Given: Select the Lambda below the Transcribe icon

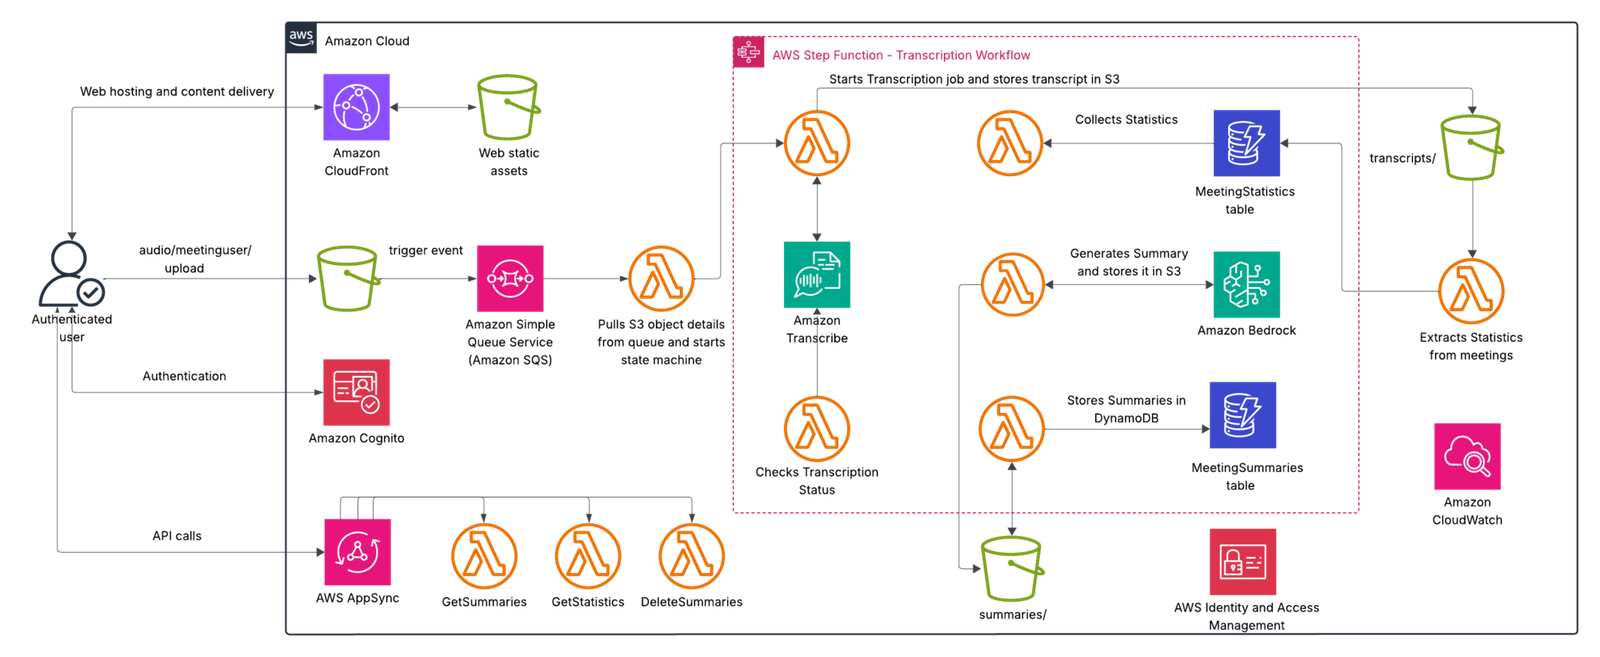Looking at the screenshot, I should click(817, 429).
